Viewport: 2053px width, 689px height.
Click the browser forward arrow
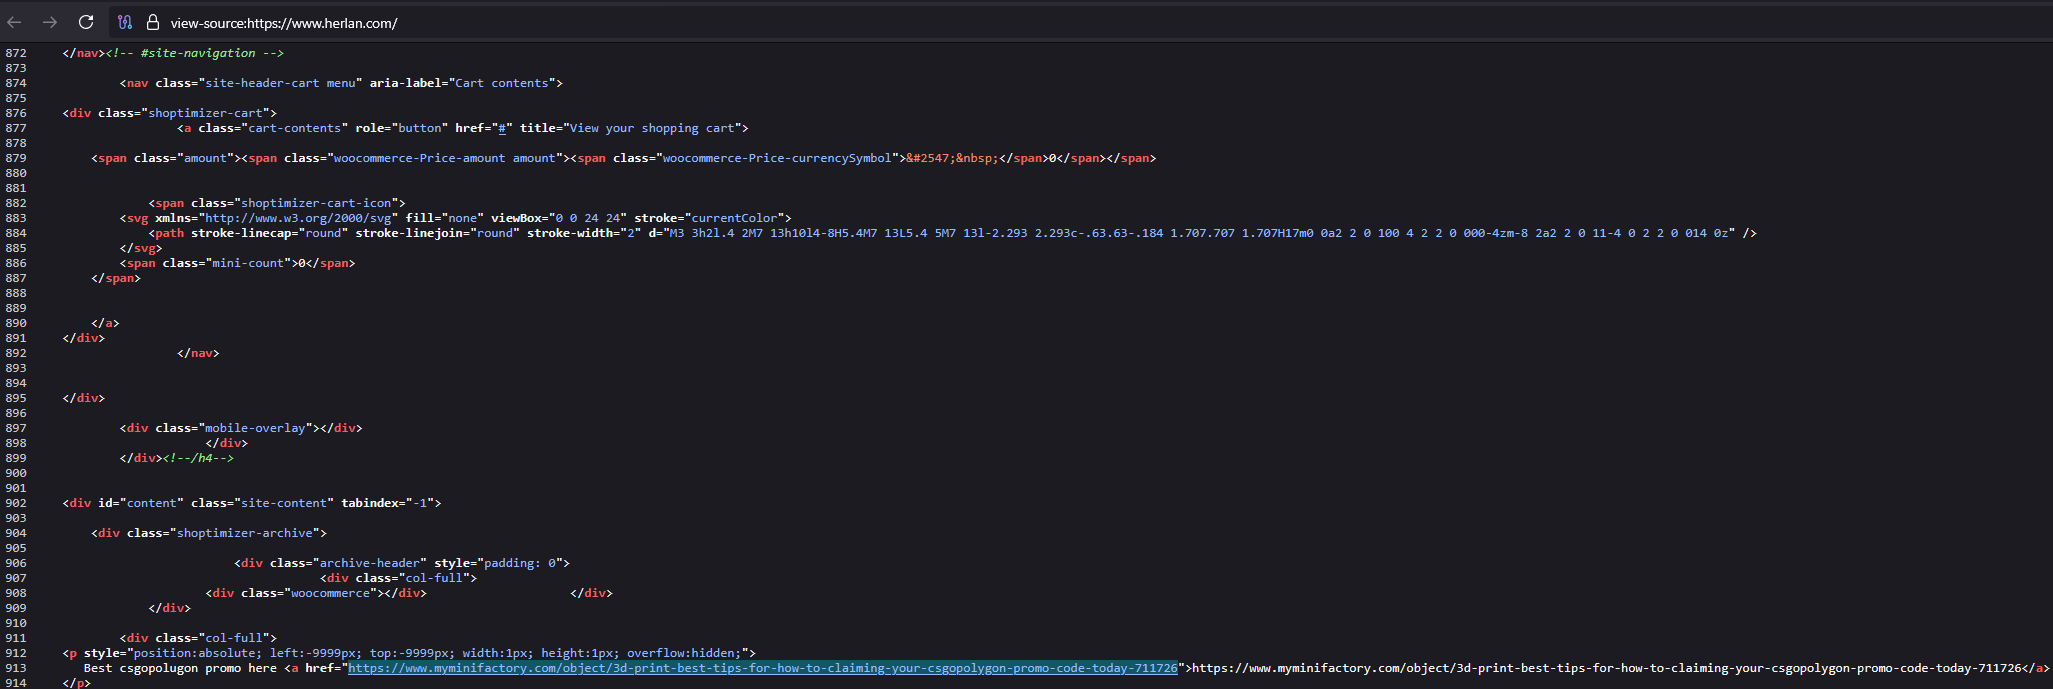[50, 22]
